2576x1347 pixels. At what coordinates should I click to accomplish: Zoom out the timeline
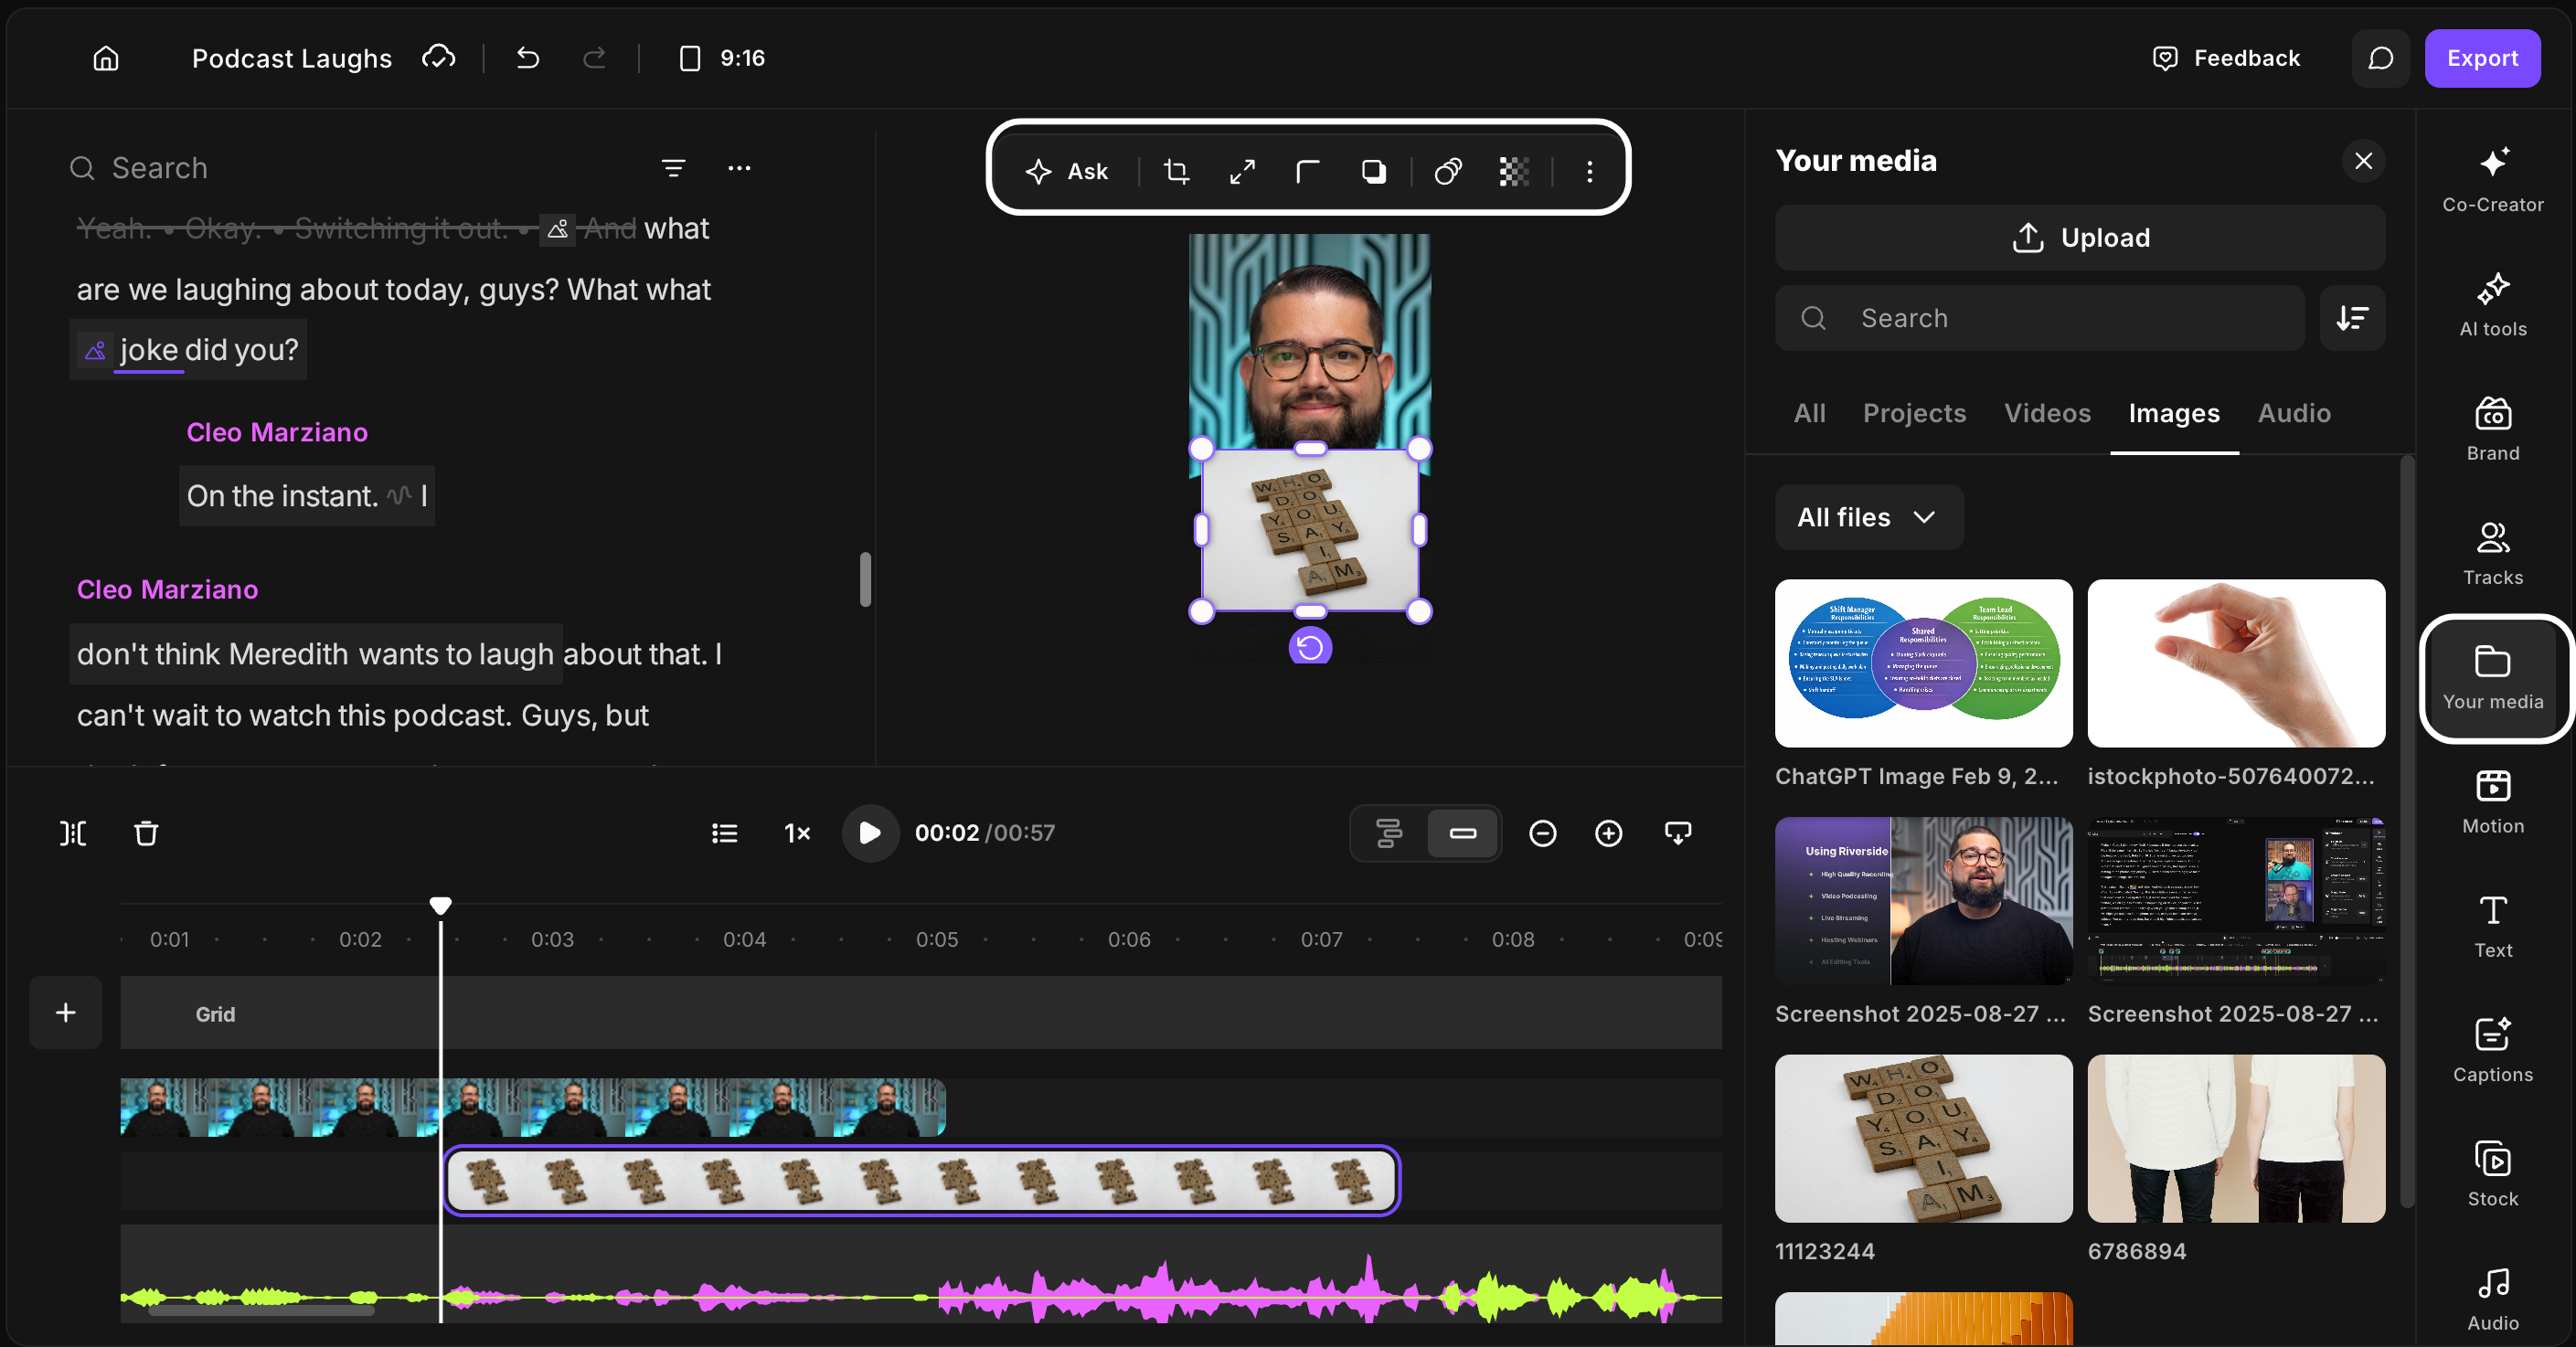(1543, 833)
